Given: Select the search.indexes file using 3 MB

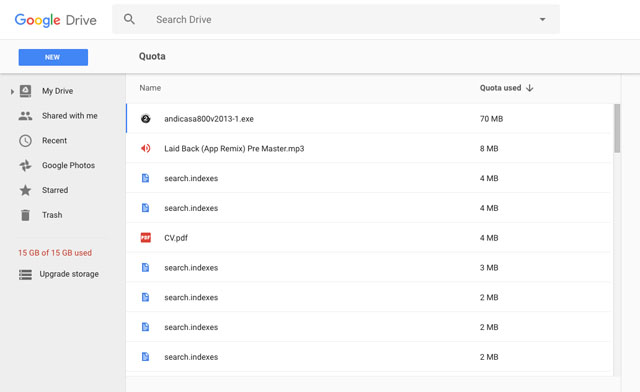Looking at the screenshot, I should 191,268.
